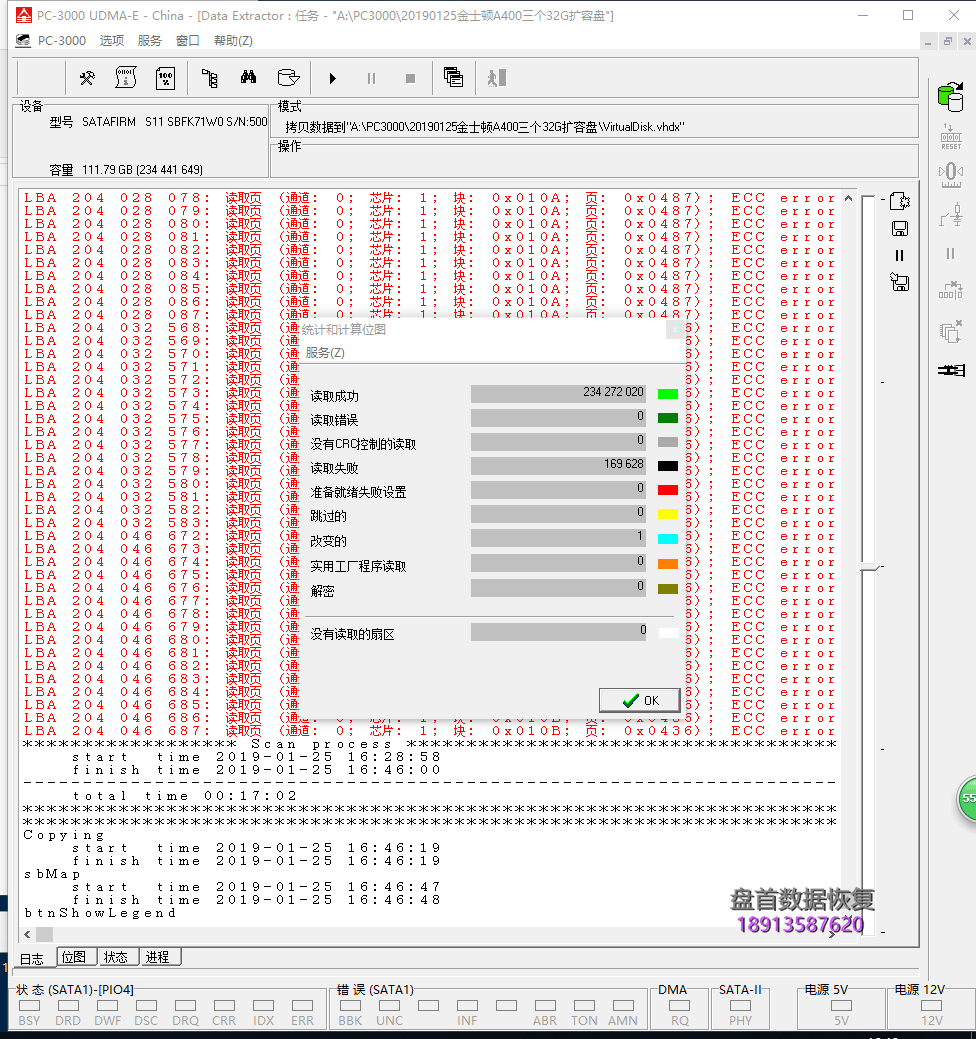This screenshot has width=976, height=1039.
Task: Open the 服务 menu in main menu bar
Action: 150,41
